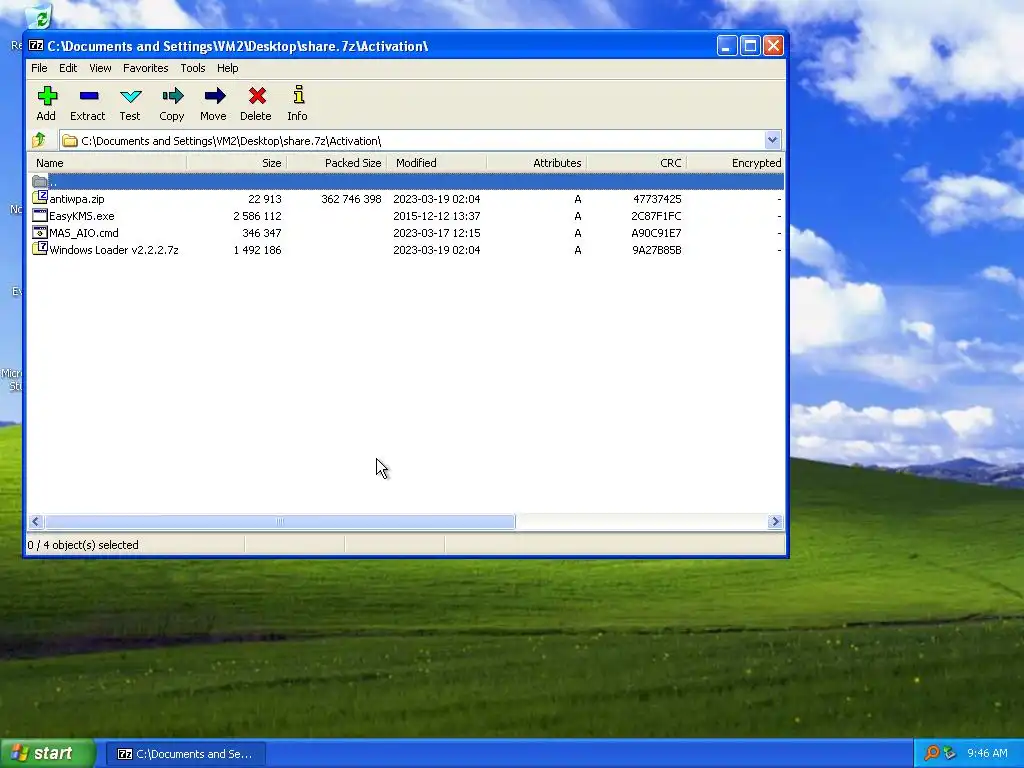Viewport: 1024px width, 768px height.
Task: Click the Extract toolbar icon
Action: (x=88, y=96)
